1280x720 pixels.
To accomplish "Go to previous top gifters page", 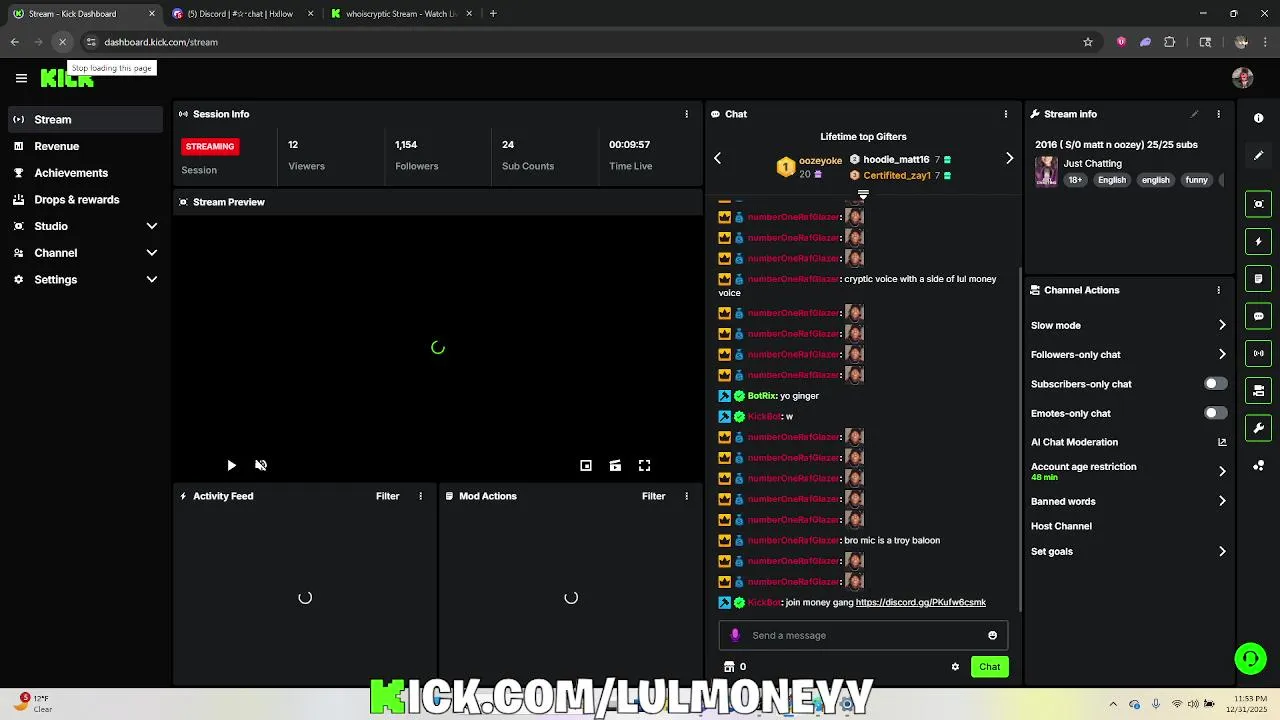I will click(x=717, y=158).
